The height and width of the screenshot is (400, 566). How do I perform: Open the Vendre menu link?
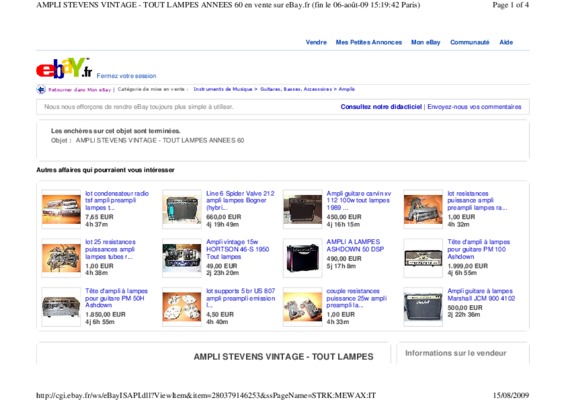pos(316,42)
